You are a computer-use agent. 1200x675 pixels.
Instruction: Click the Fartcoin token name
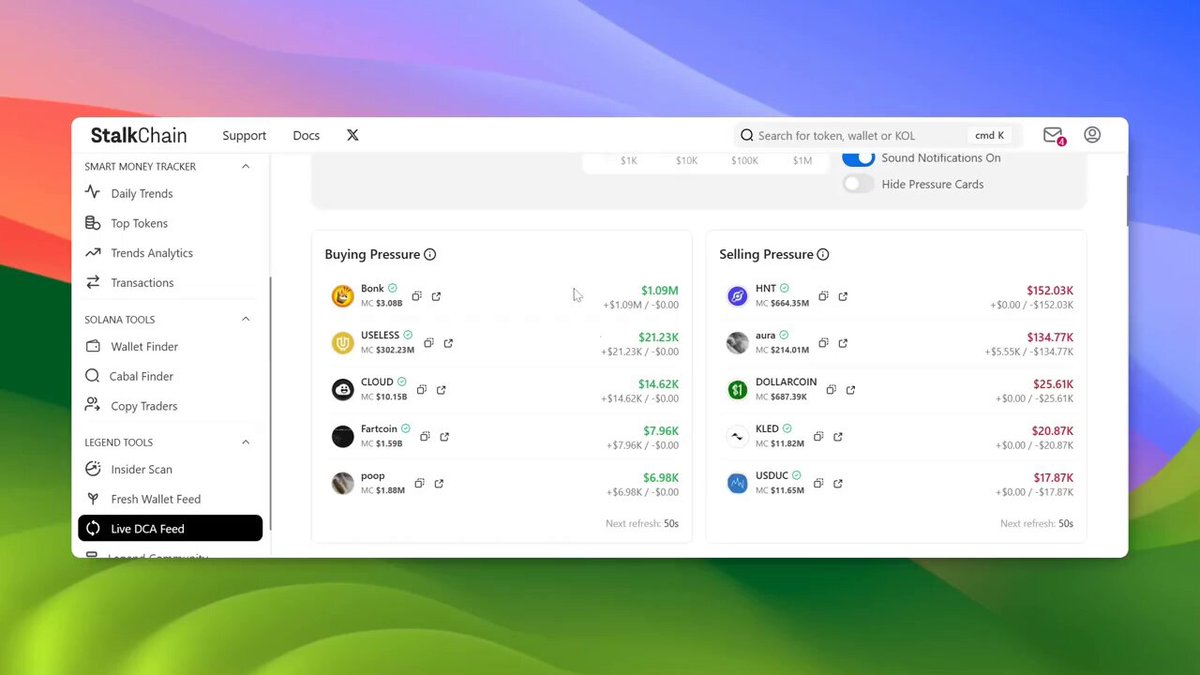(379, 429)
